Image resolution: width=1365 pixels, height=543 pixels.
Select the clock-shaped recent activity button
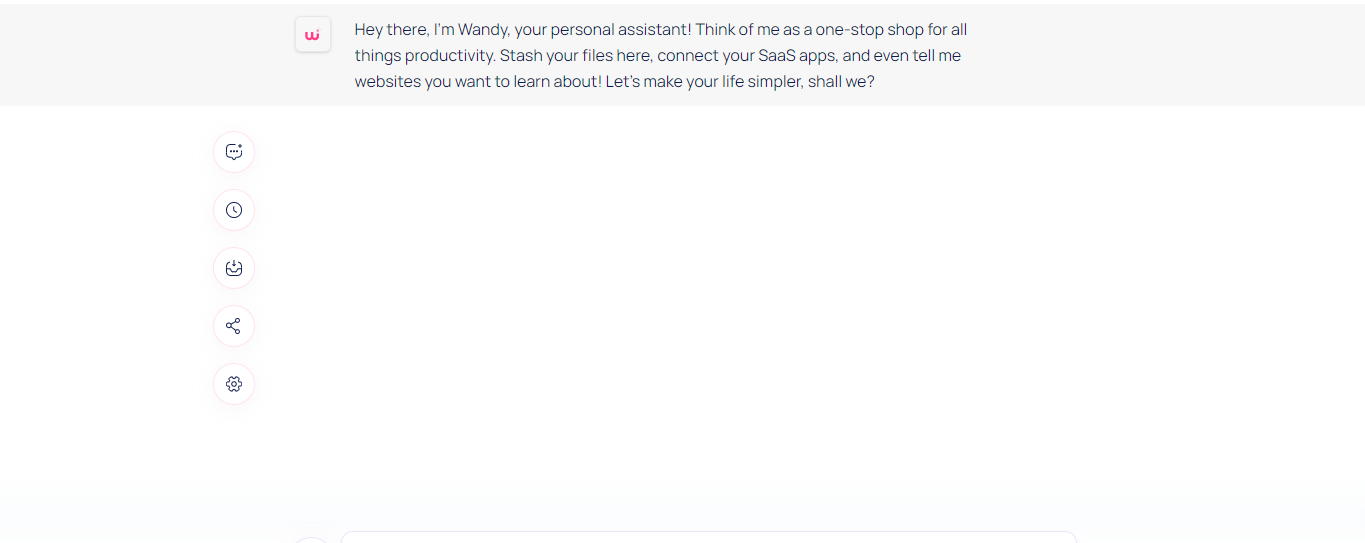234,210
